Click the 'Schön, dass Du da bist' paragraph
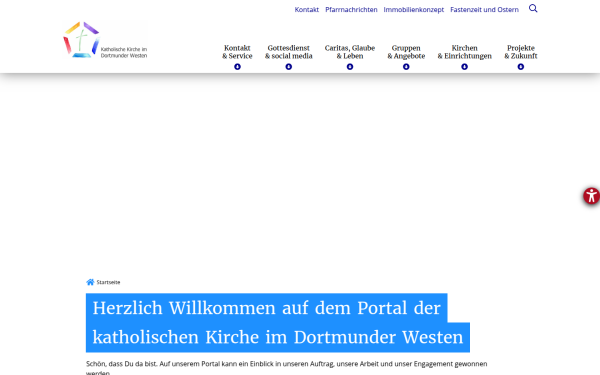This screenshot has width=600, height=375. (x=287, y=367)
